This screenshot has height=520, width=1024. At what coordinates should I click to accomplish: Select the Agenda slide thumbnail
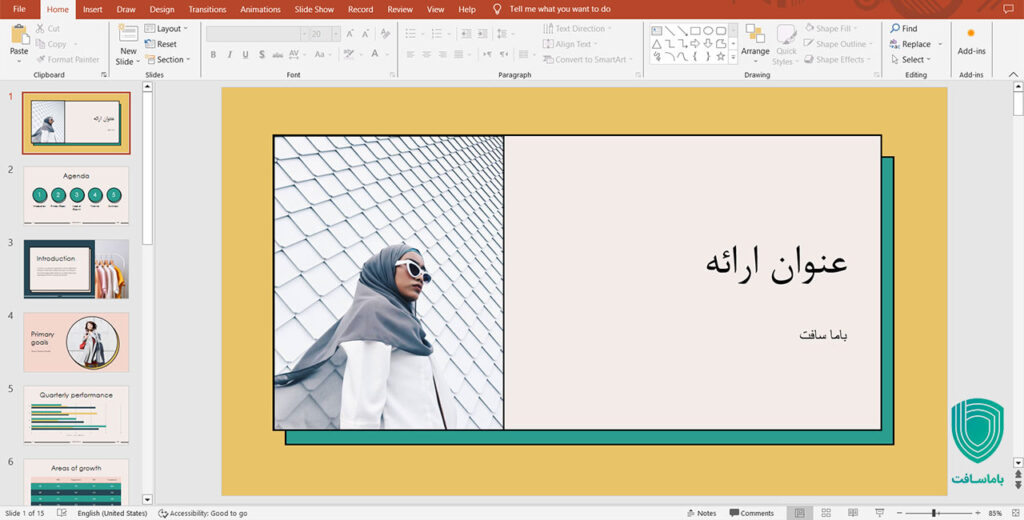click(x=76, y=196)
